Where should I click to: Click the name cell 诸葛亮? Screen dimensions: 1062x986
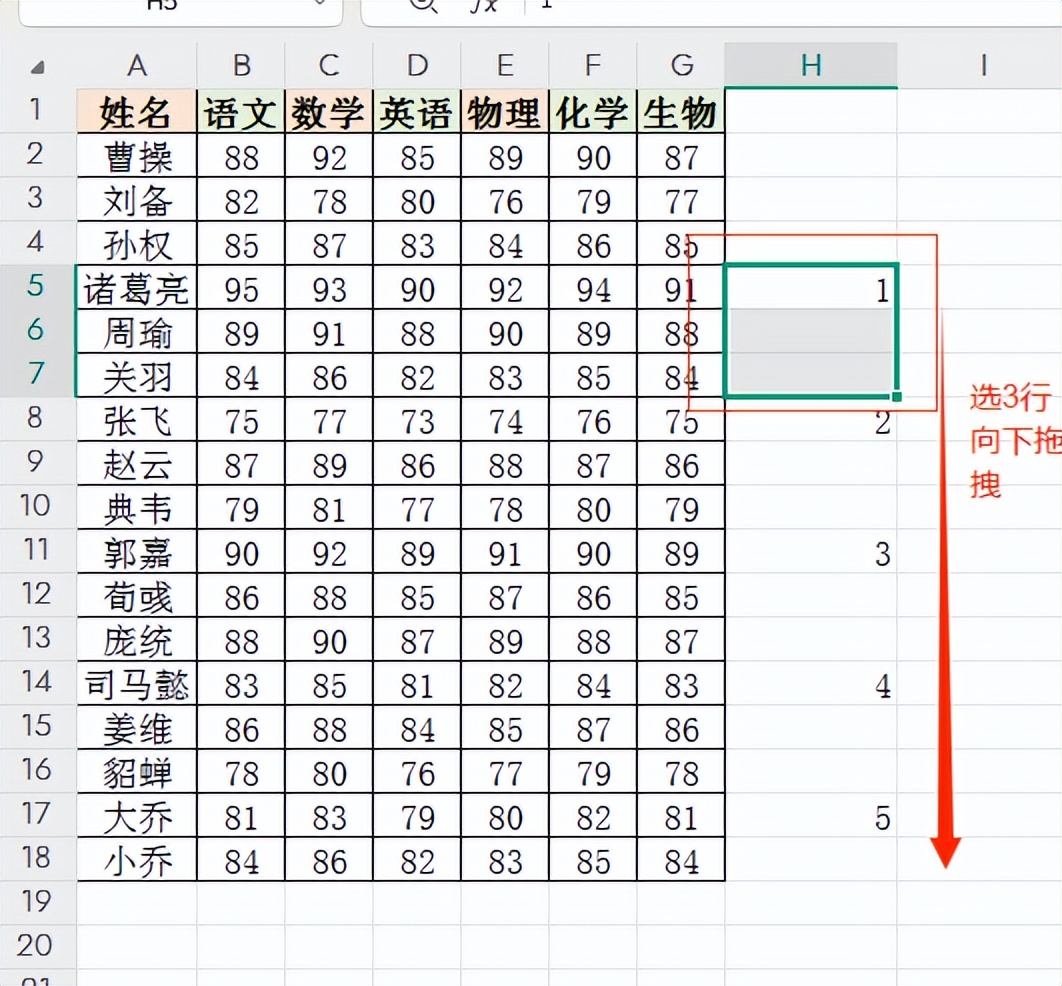pyautogui.click(x=137, y=288)
